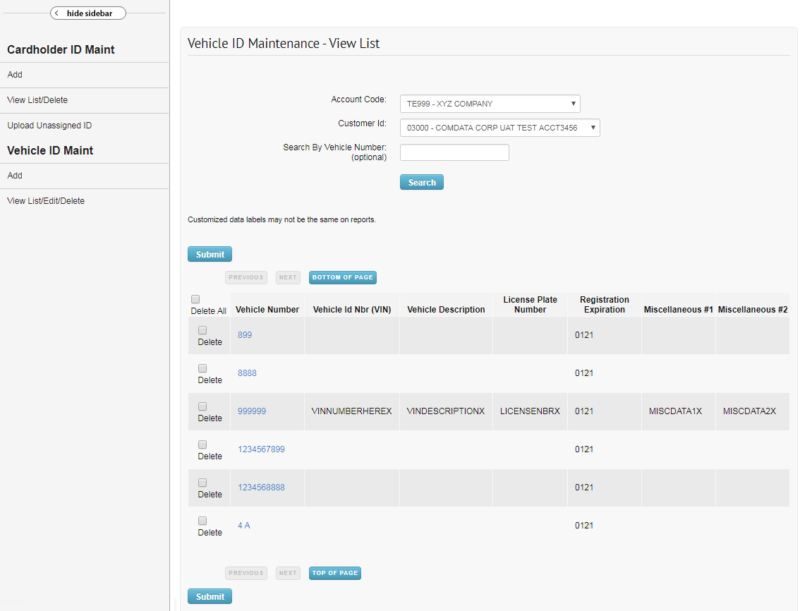Tick Delete checkbox for vehicle 899
This screenshot has width=800, height=611.
click(x=202, y=330)
